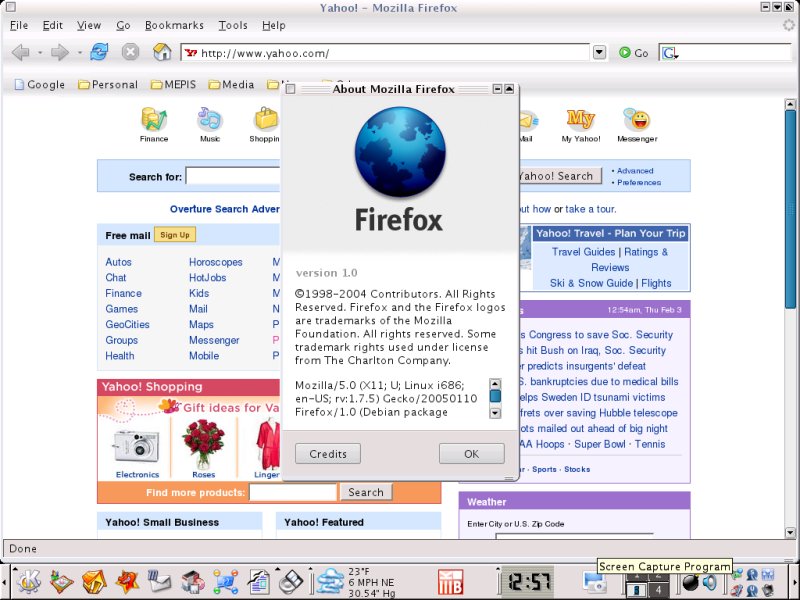Screen dimensions: 800x600
Task: Expand the URL history dropdown
Action: click(599, 52)
